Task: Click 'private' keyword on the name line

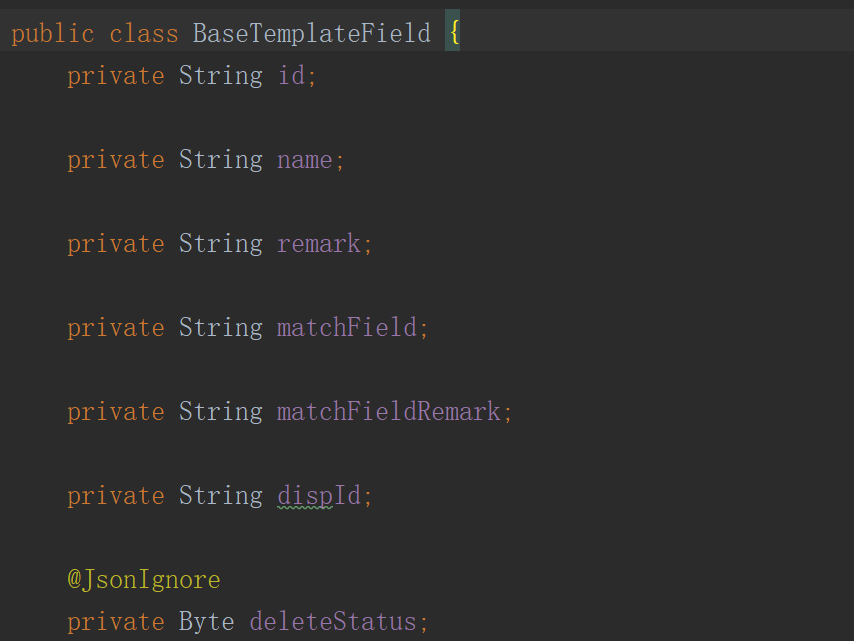Action: (116, 160)
